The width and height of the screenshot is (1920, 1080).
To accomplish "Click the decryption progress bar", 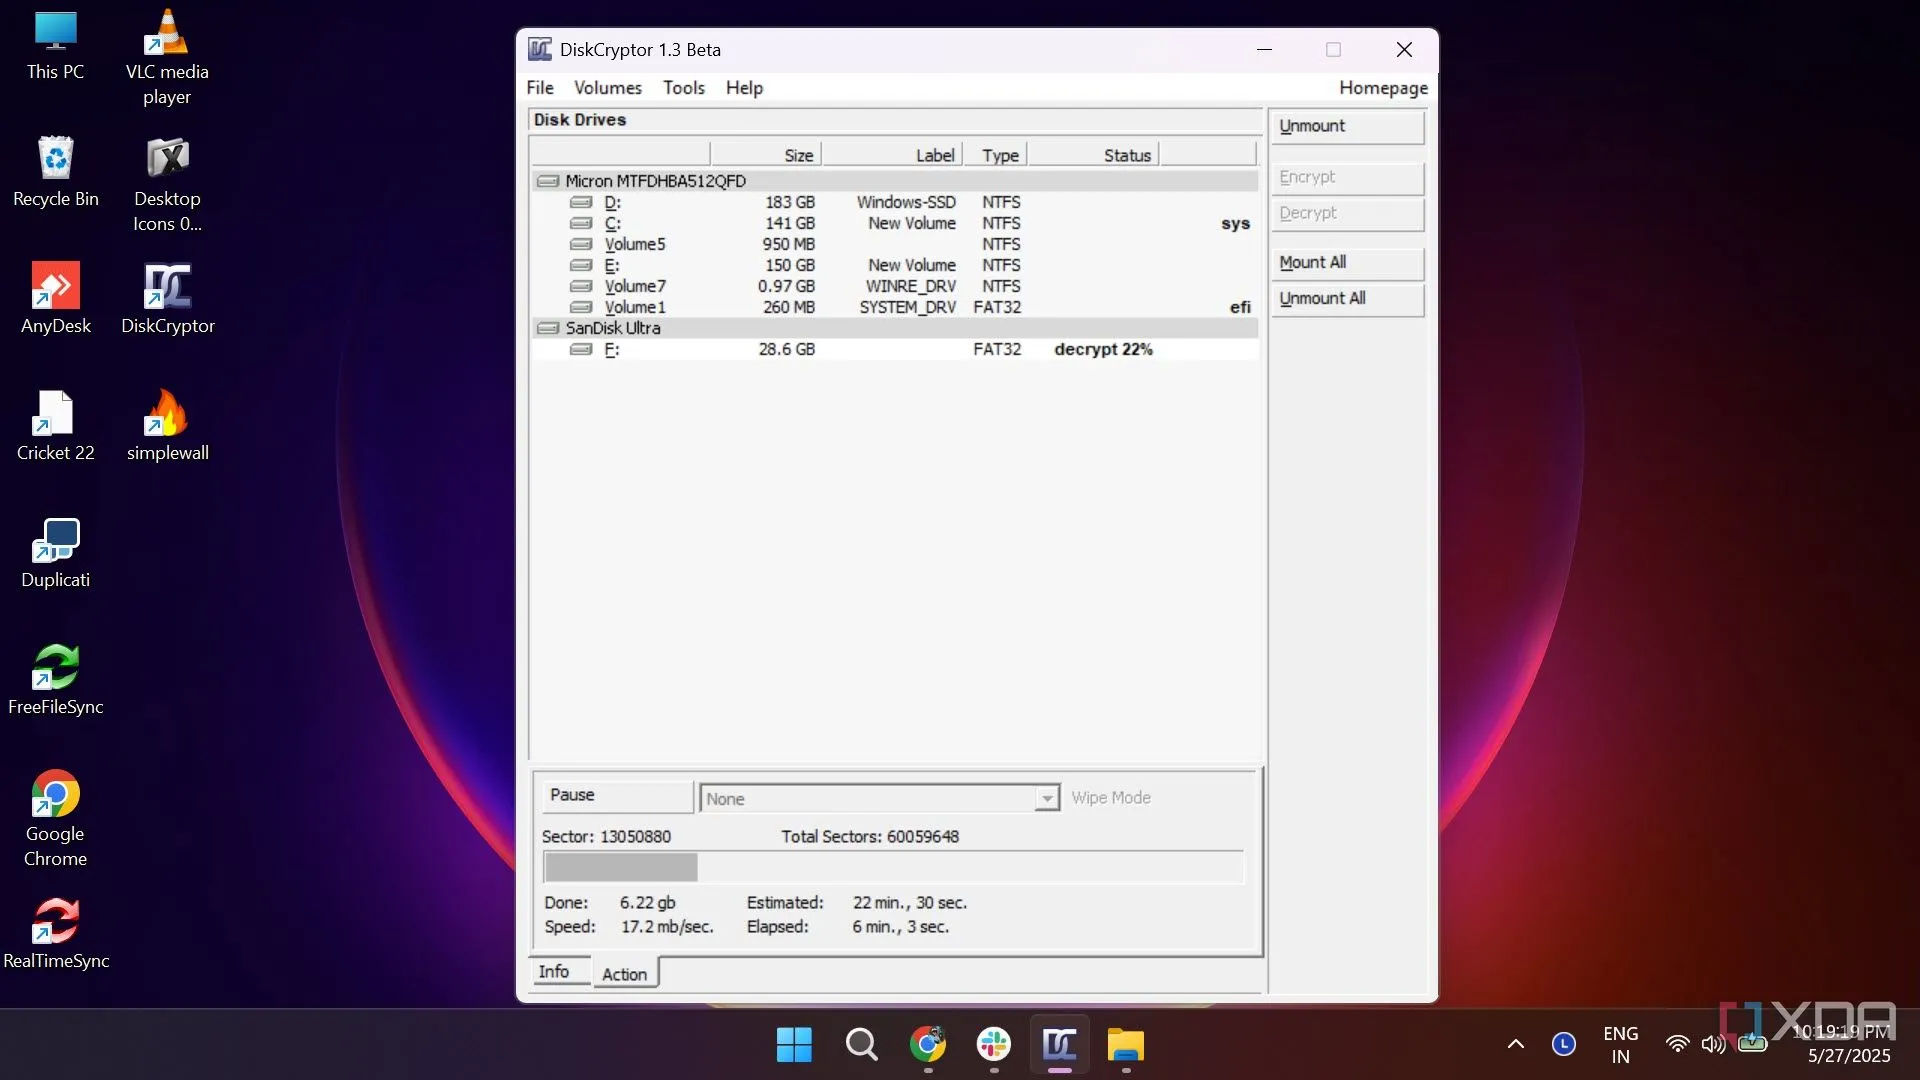I will click(893, 867).
